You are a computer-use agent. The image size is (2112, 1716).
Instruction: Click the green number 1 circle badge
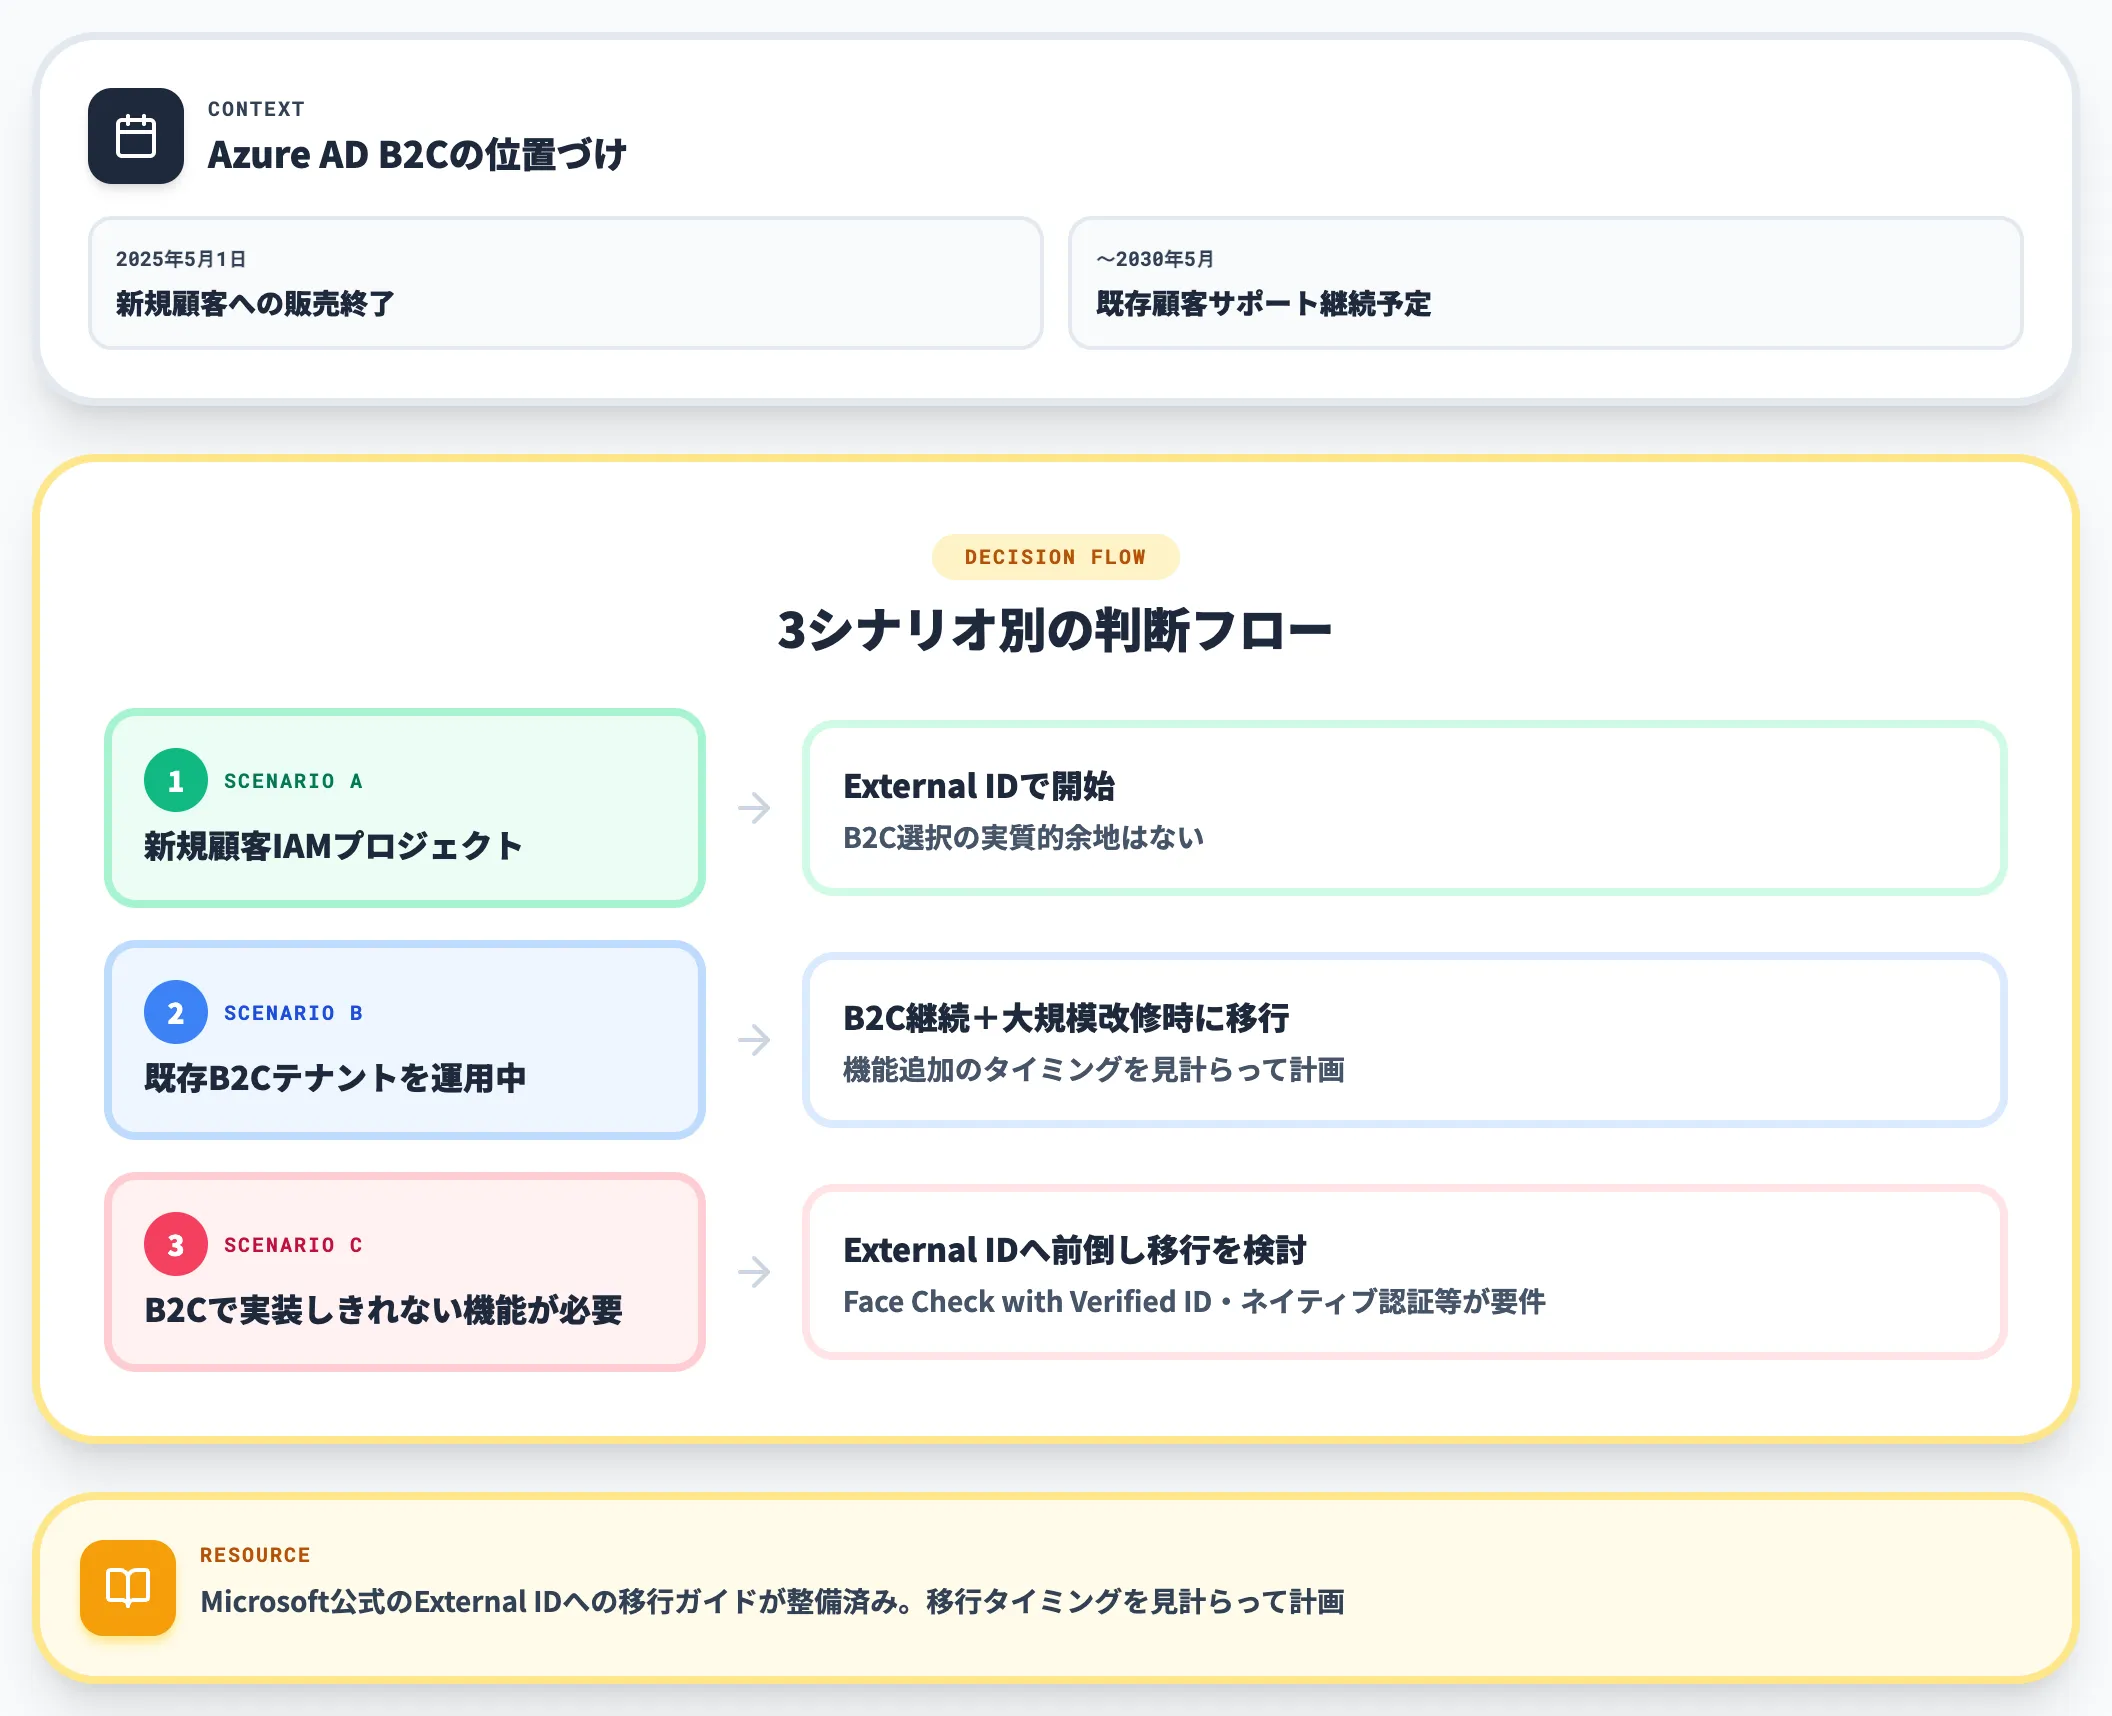[176, 780]
